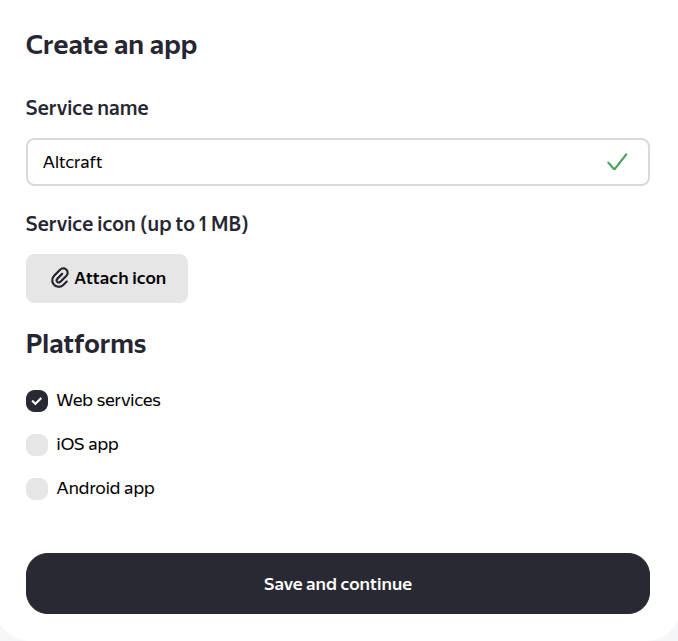
Task: Click the paperclip icon
Action: [60, 278]
